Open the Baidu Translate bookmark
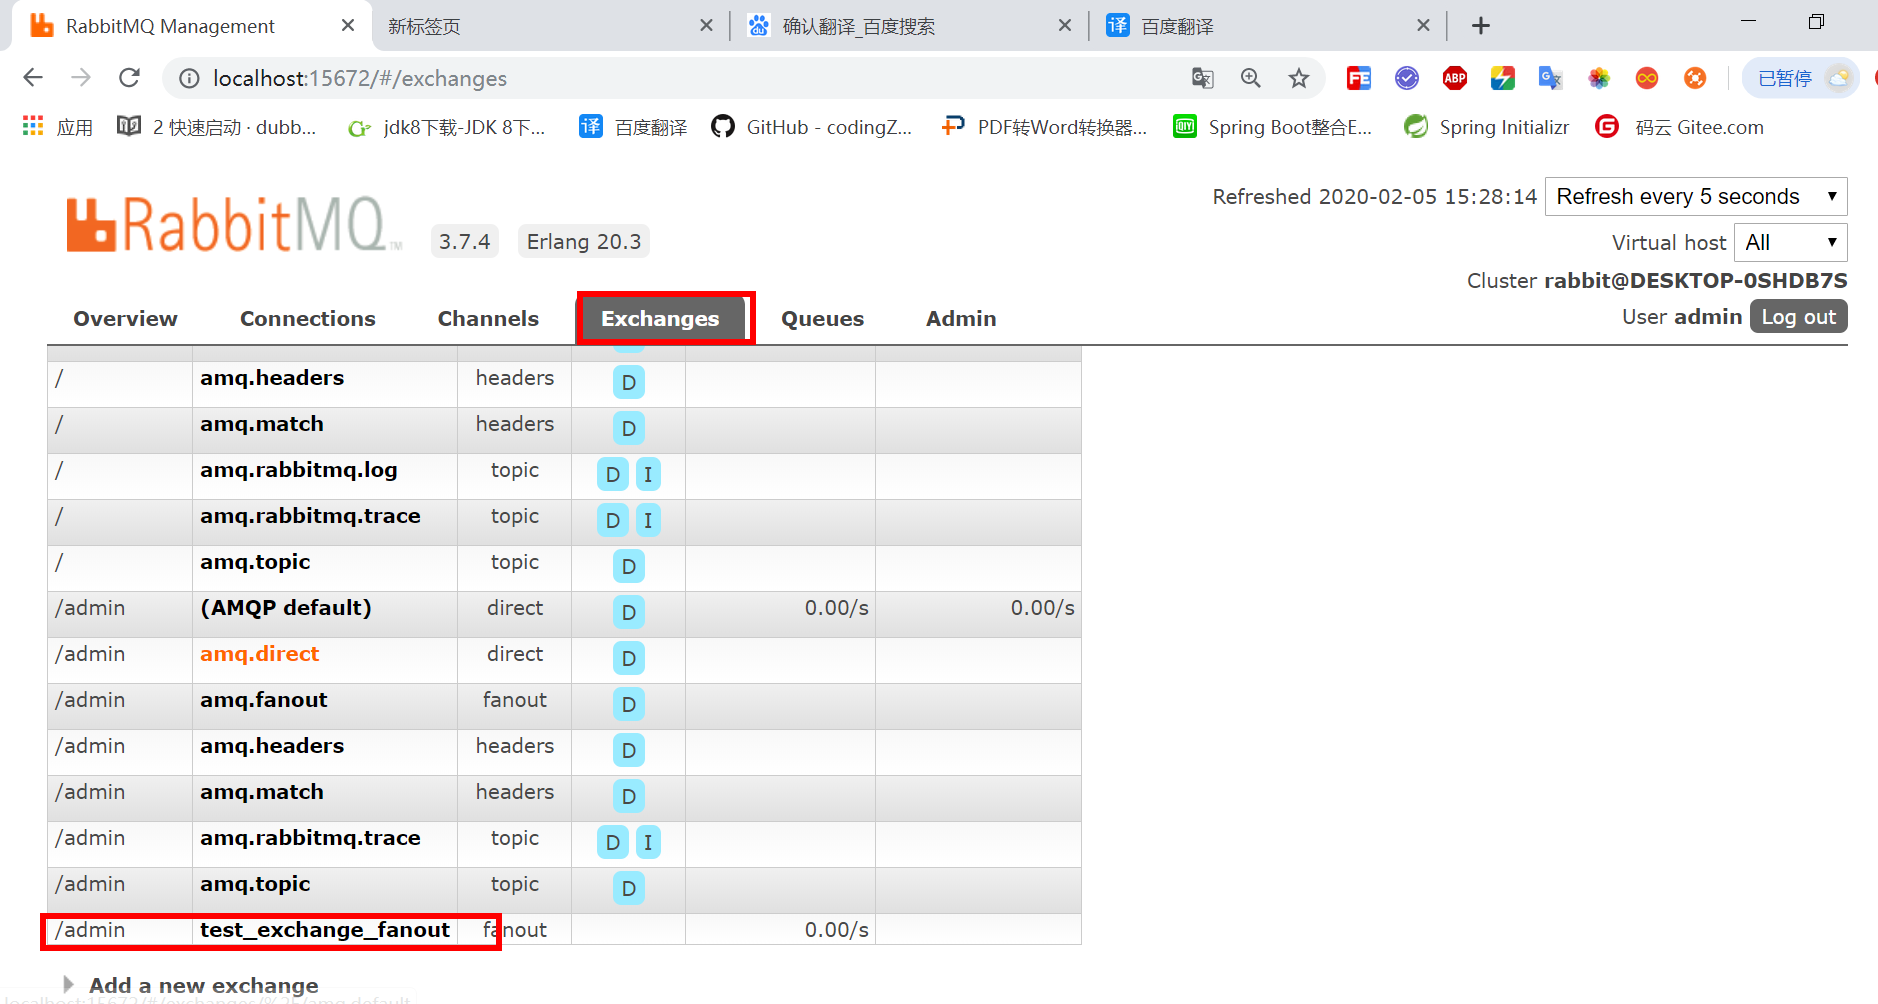1878x1004 pixels. [633, 127]
